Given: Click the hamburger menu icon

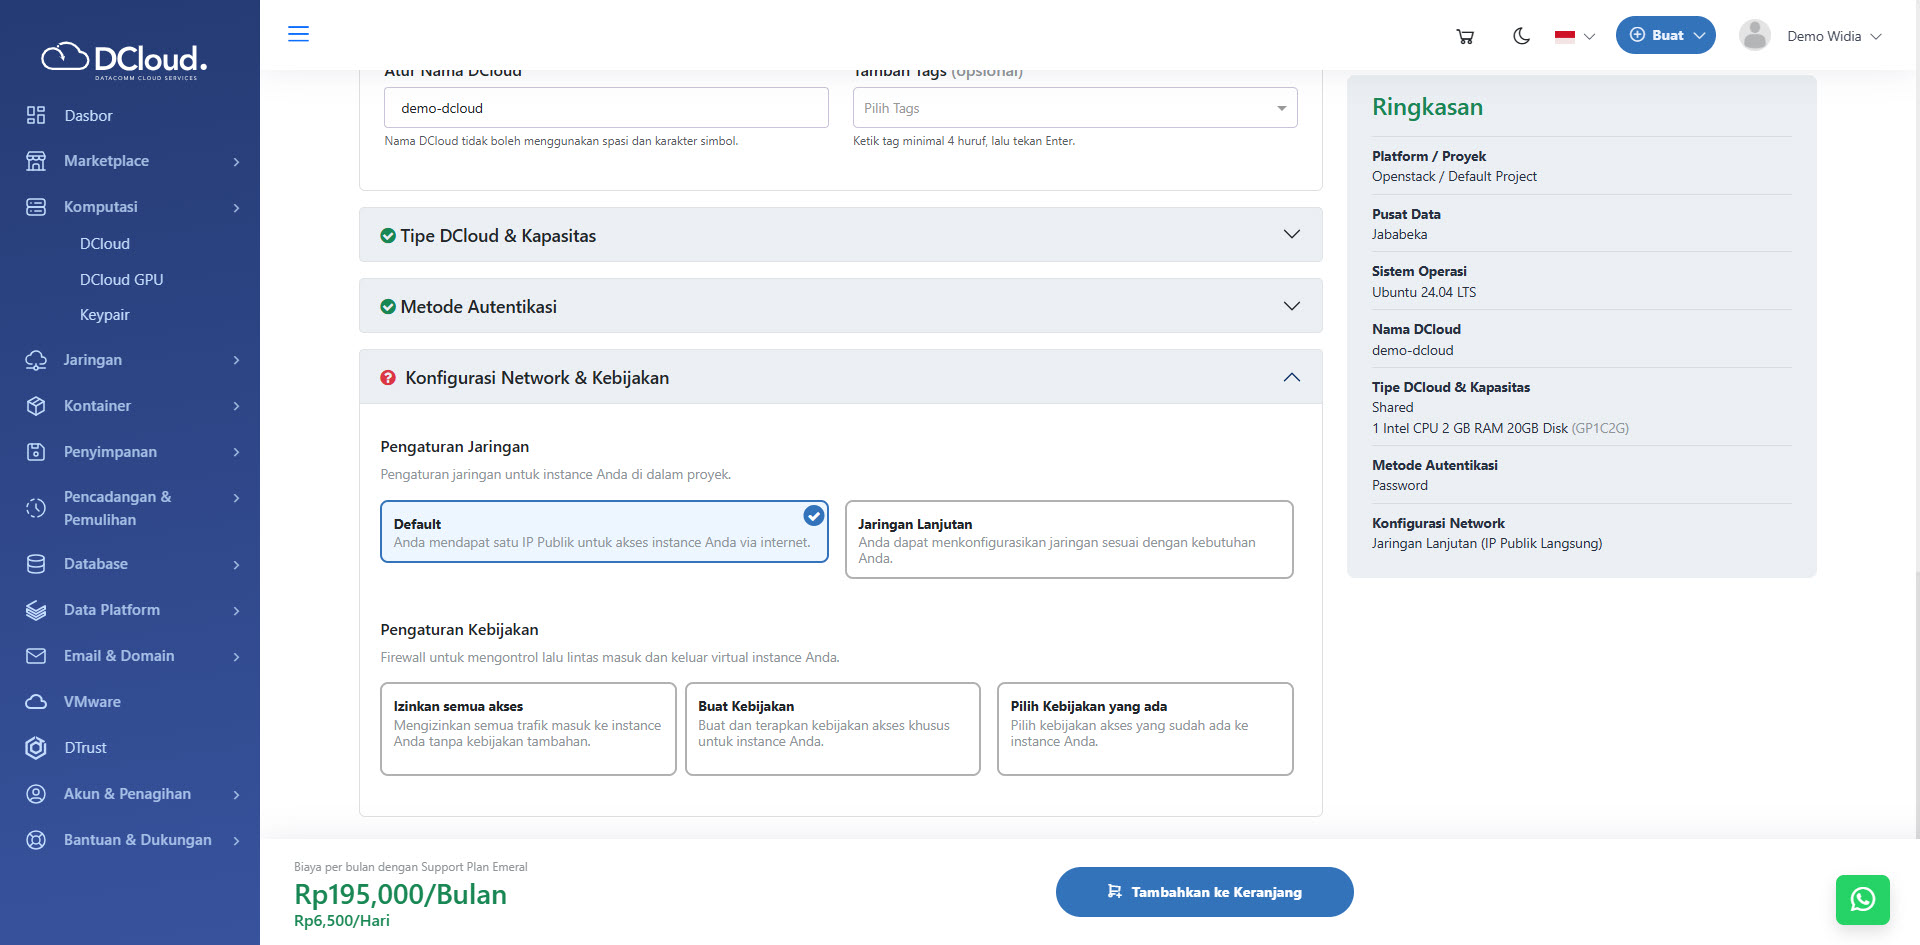Looking at the screenshot, I should pyautogui.click(x=298, y=34).
